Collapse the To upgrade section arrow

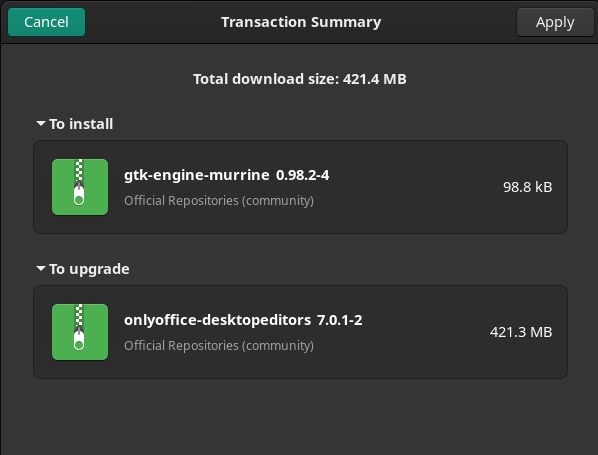(41, 268)
